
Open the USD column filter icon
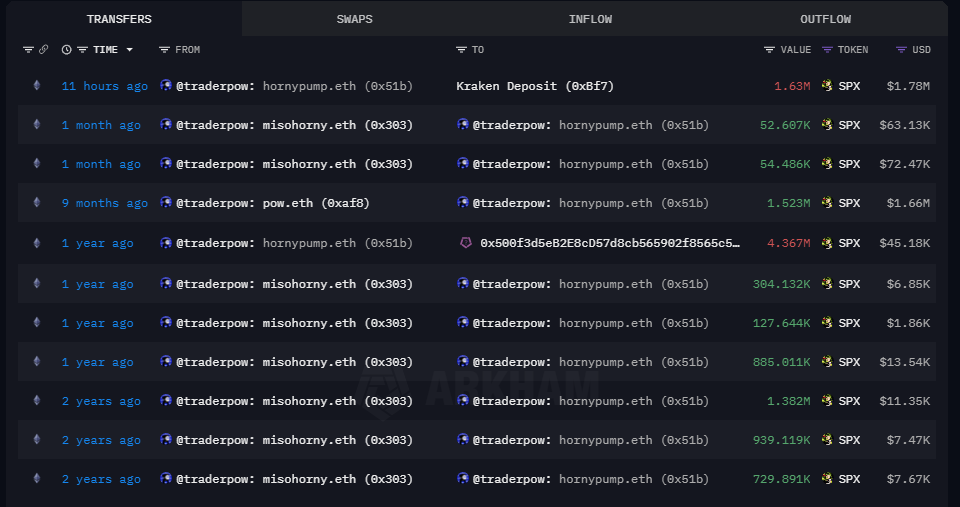tap(901, 50)
